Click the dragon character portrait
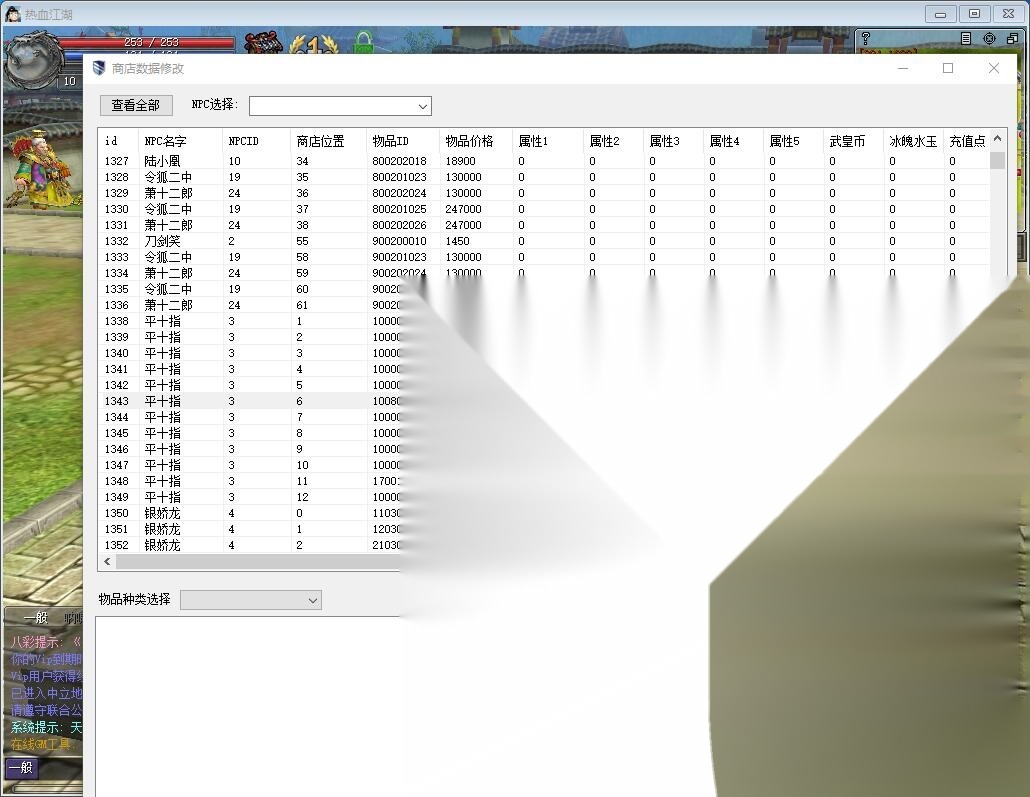Viewport: 1030px width, 797px height. [32, 60]
